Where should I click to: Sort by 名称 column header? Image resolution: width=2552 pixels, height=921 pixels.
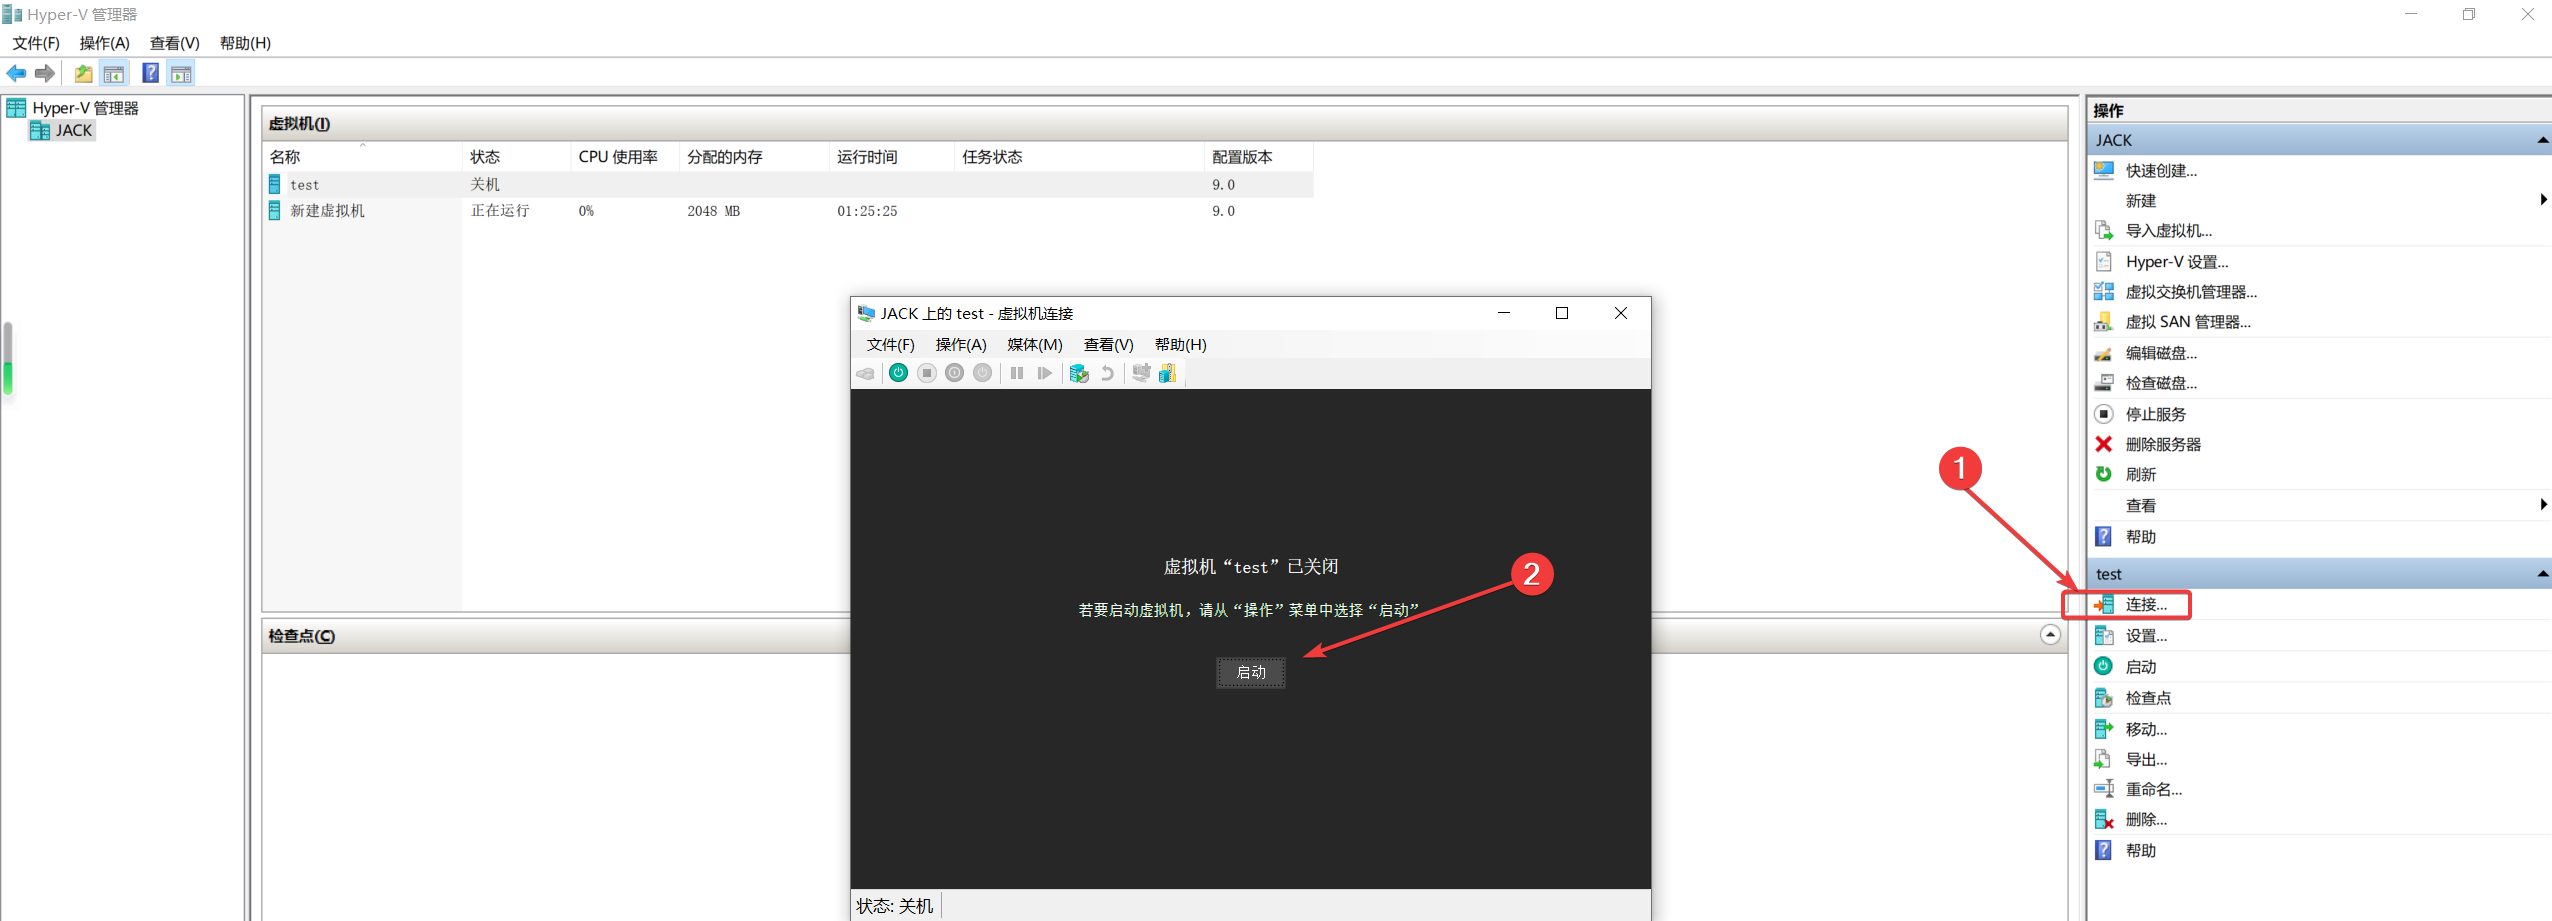pyautogui.click(x=363, y=157)
